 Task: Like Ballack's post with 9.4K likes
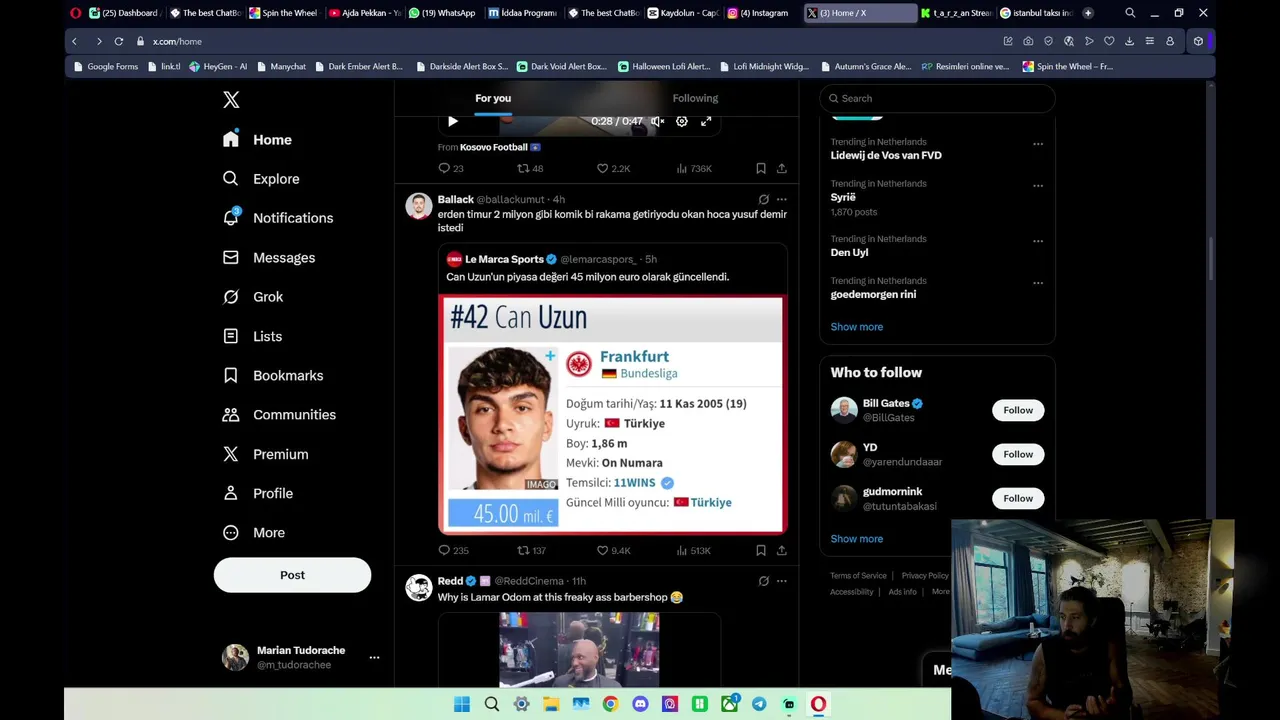click(613, 550)
